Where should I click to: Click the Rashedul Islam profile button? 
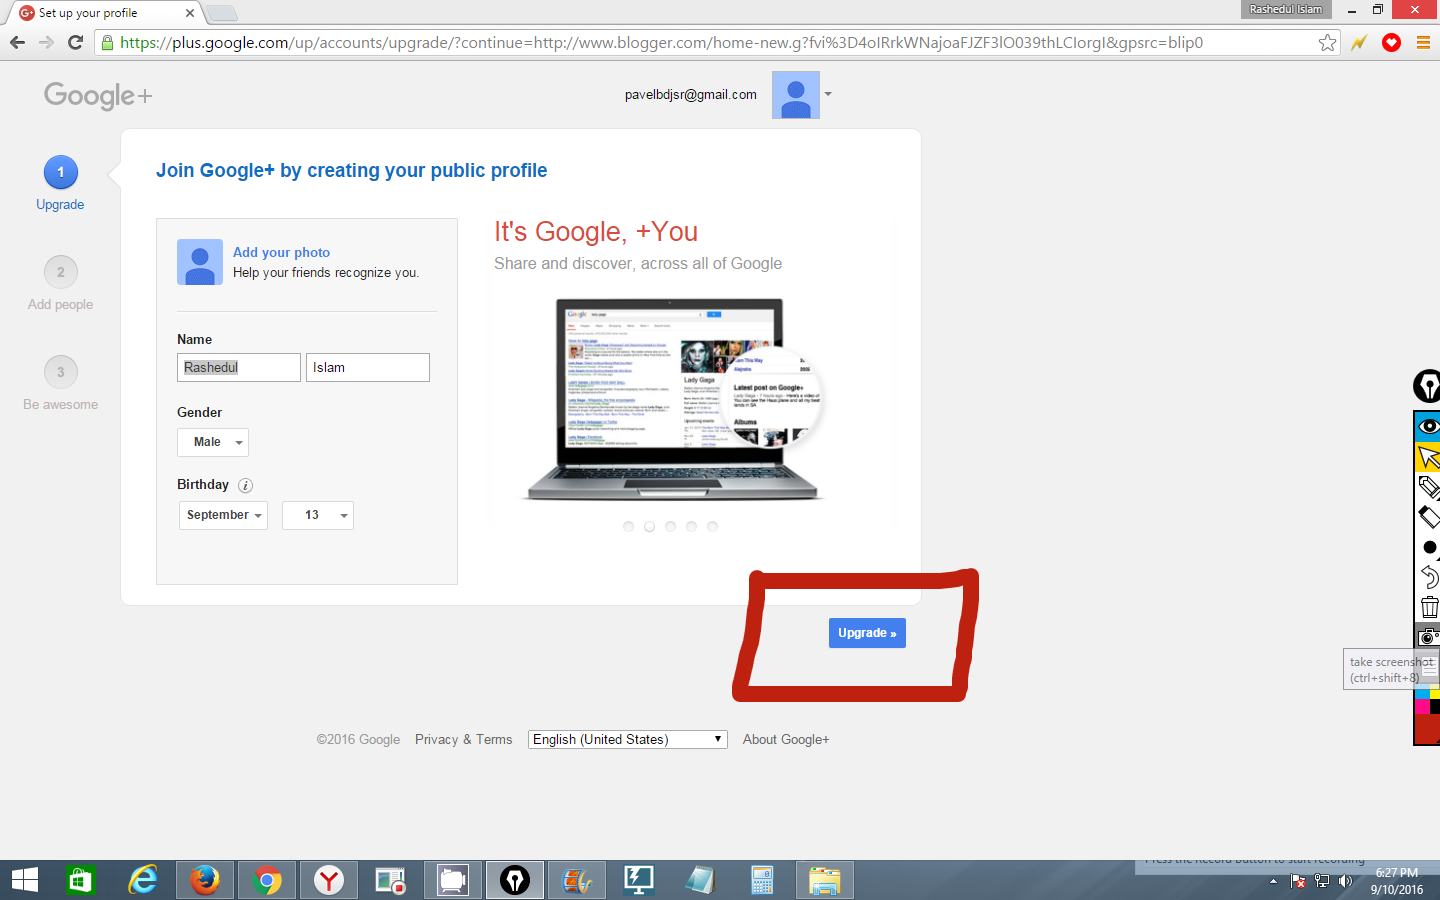click(x=1285, y=9)
